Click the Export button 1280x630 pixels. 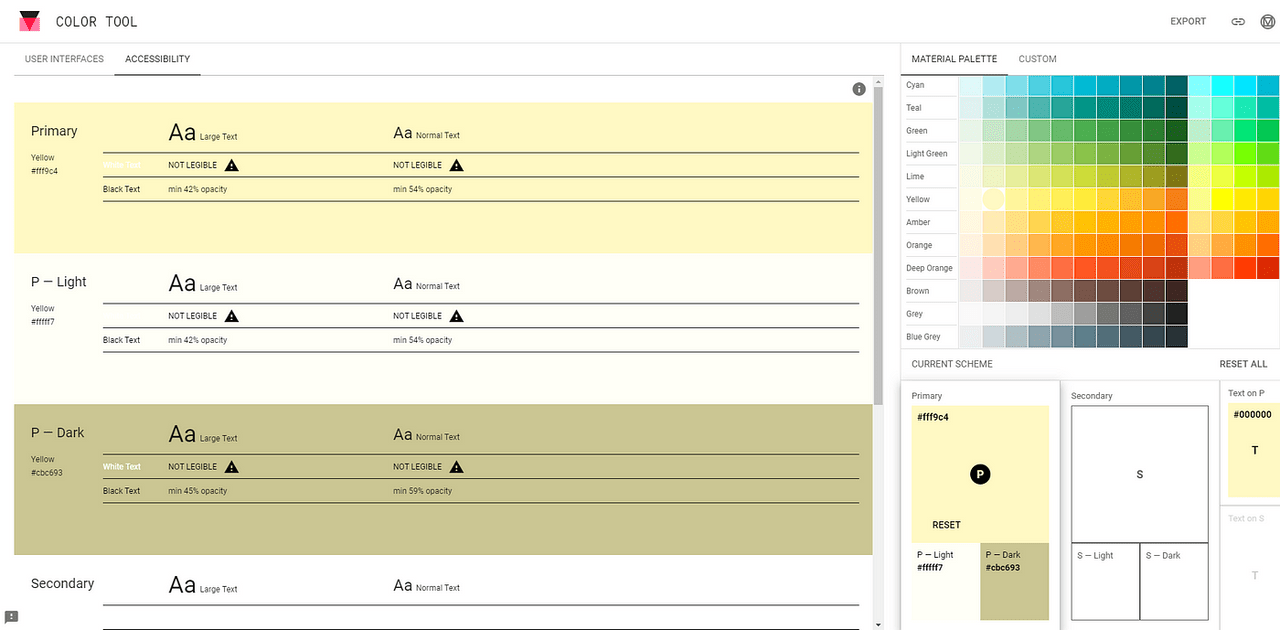click(1188, 21)
